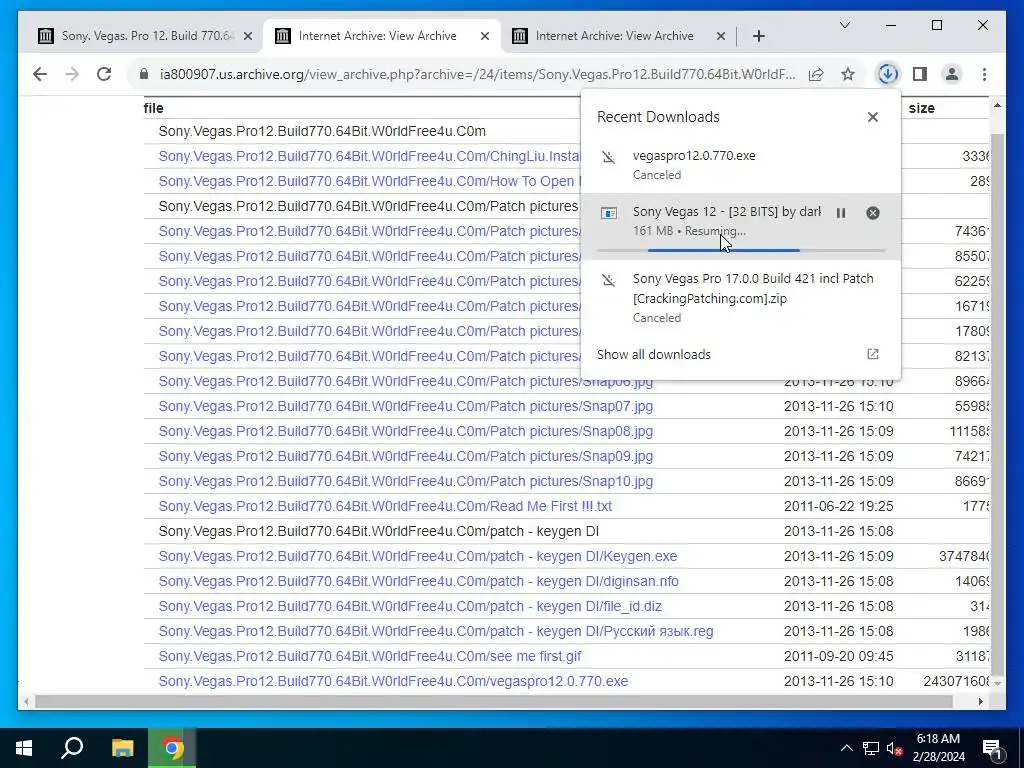
Task: Click the 2011-09-20 09:45 date cell
Action: pos(839,656)
